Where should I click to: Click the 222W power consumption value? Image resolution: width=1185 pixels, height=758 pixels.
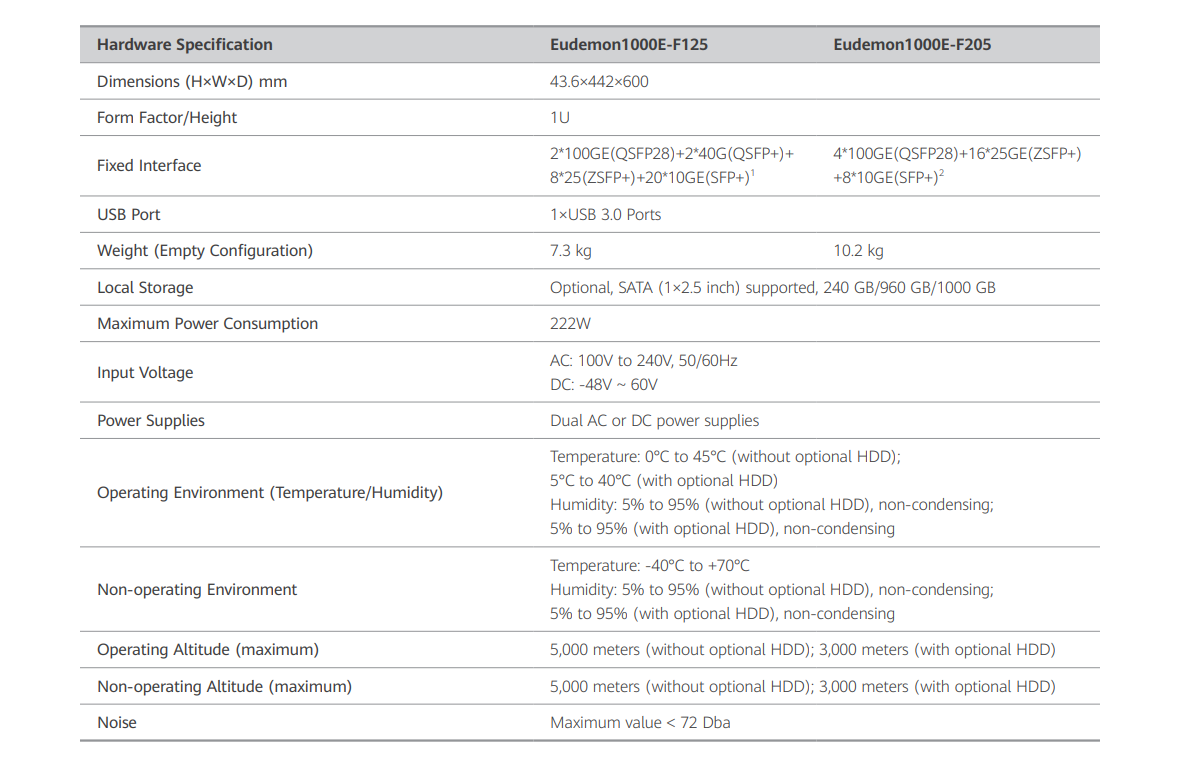click(x=570, y=324)
